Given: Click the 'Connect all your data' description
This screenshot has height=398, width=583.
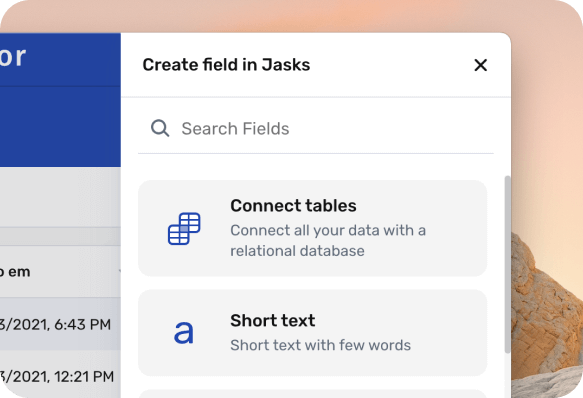Looking at the screenshot, I should pos(328,240).
